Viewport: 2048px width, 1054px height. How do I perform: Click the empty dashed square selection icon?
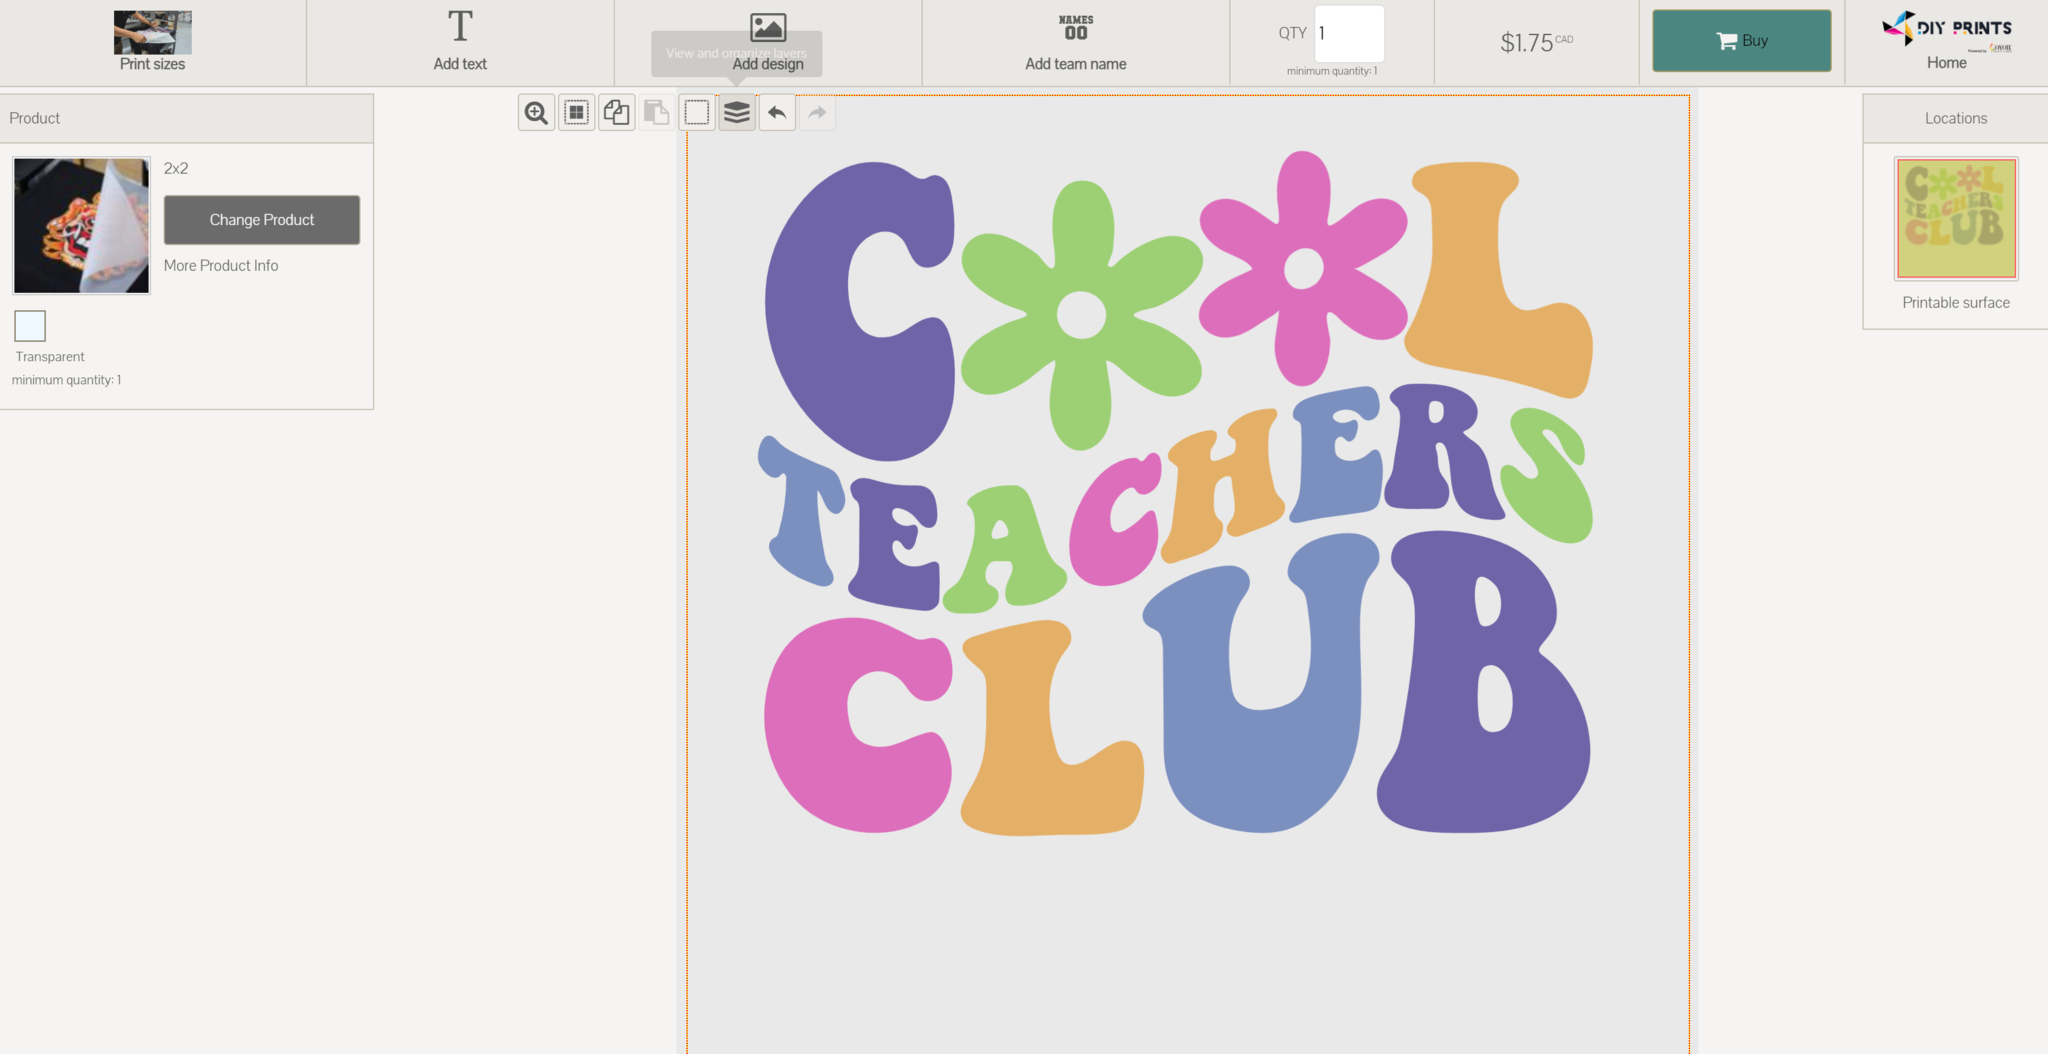[x=697, y=113]
